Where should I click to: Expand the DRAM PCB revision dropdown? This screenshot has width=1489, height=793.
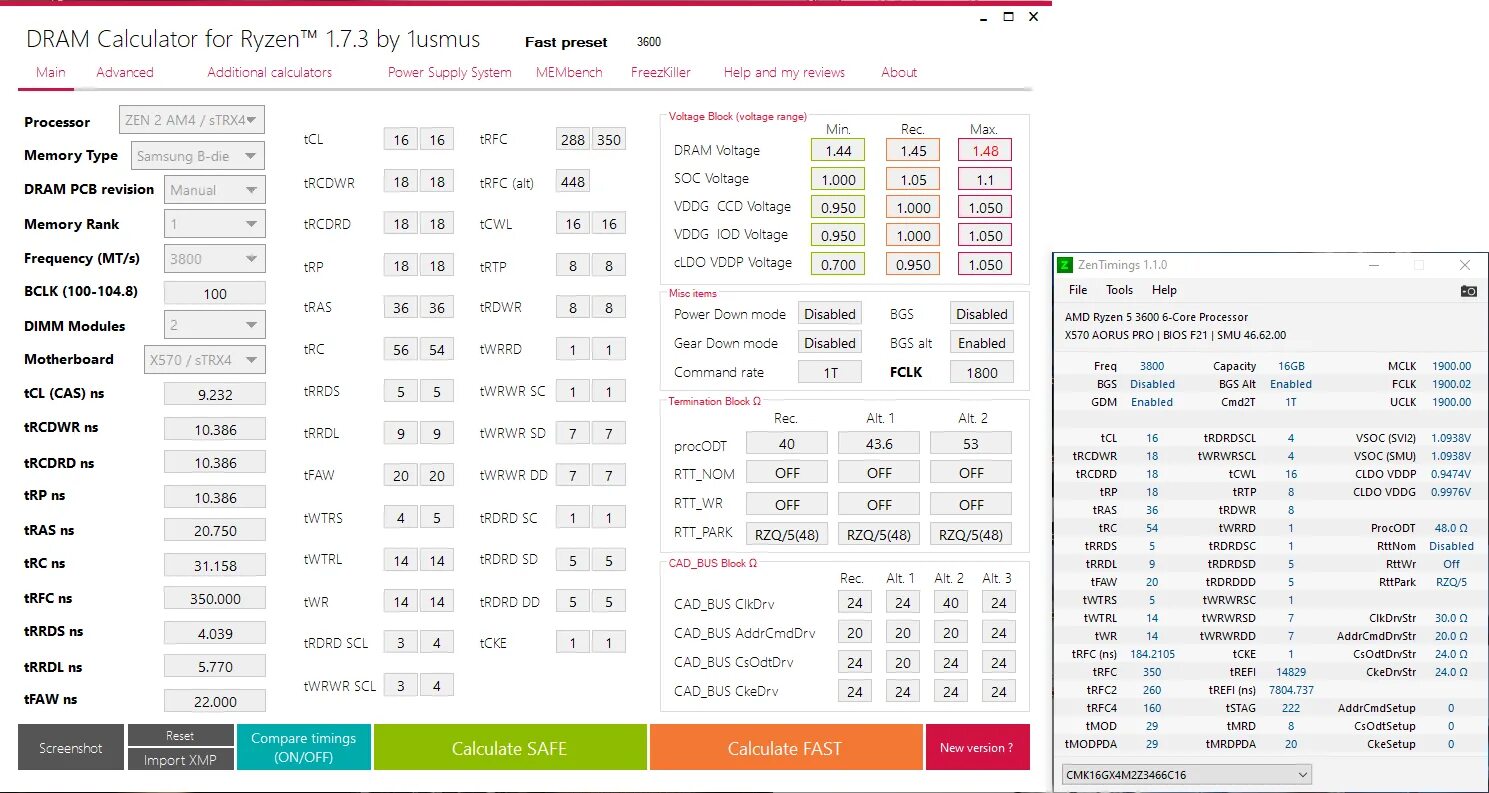[214, 190]
